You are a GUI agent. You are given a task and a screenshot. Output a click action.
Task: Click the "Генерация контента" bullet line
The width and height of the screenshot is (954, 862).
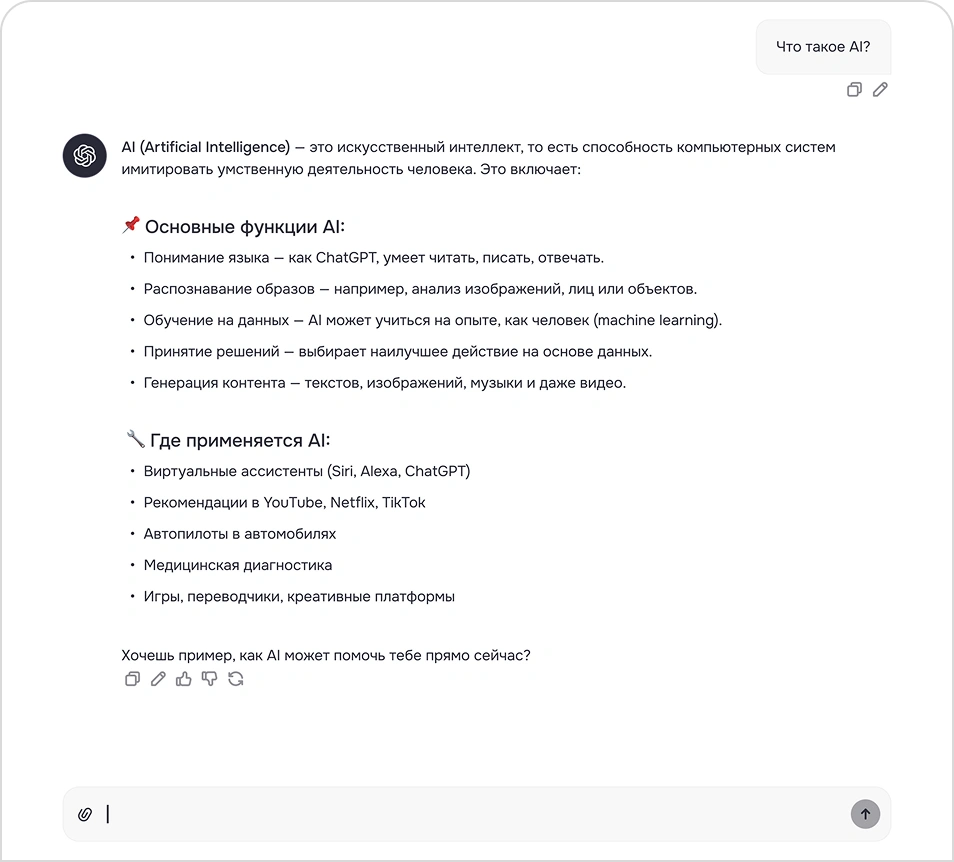coord(384,383)
